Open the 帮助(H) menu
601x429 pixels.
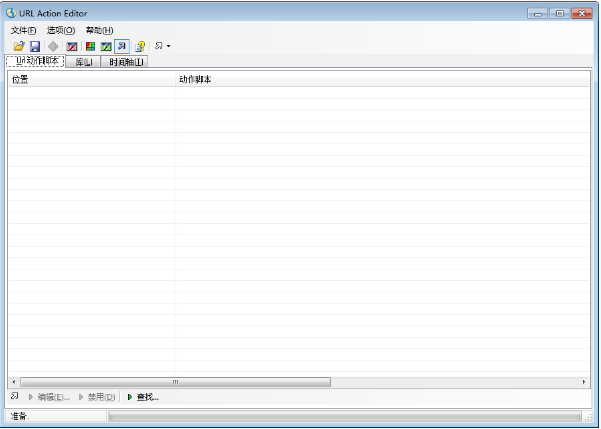[x=100, y=30]
